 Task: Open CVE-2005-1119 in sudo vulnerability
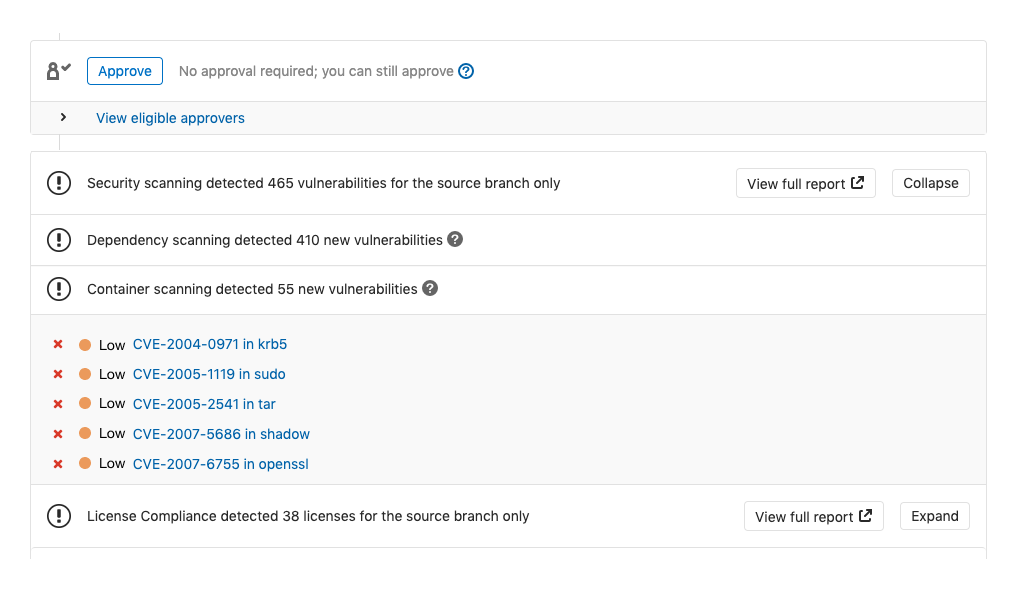(209, 374)
